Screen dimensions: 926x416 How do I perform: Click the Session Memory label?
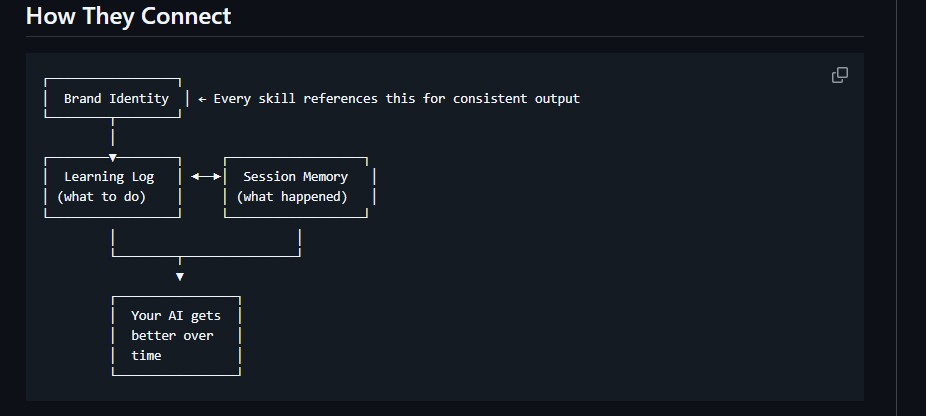tap(295, 177)
